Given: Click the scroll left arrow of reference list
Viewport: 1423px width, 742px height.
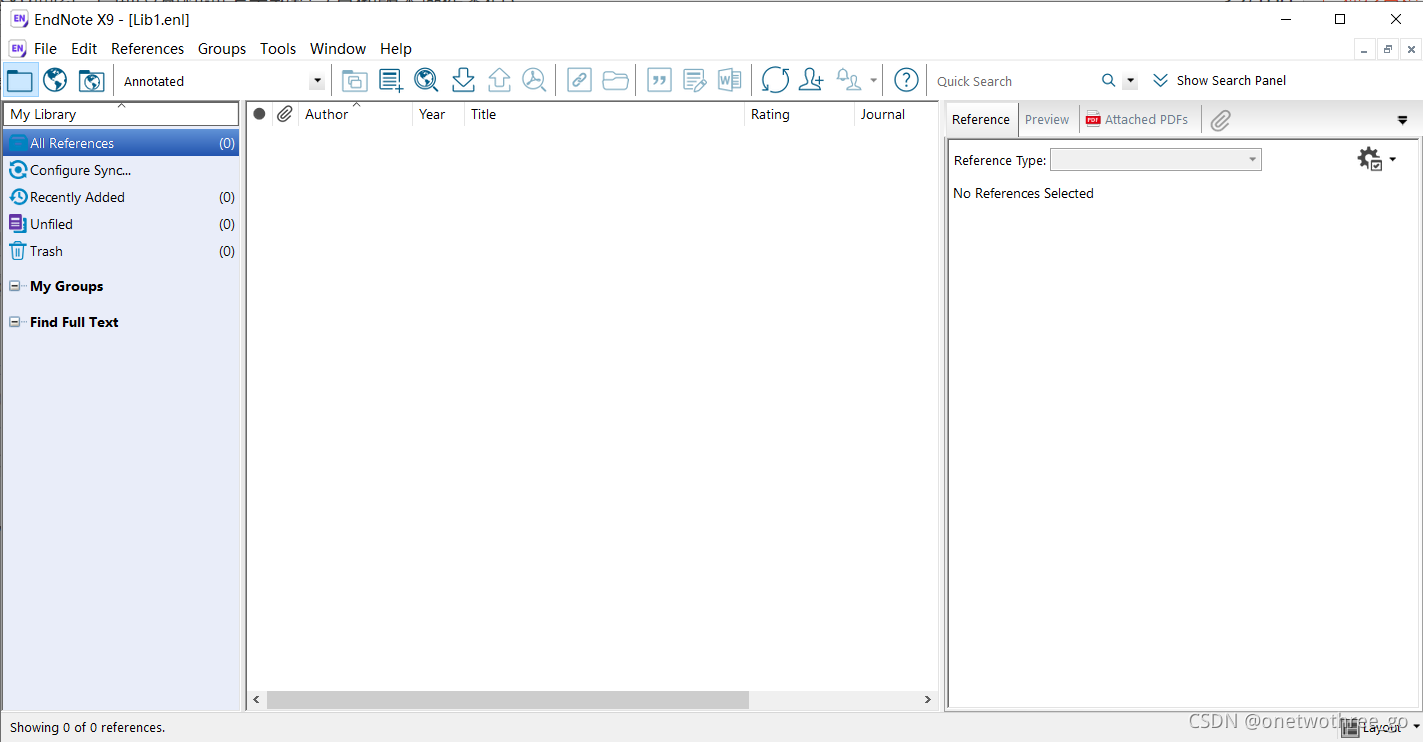Looking at the screenshot, I should tap(256, 700).
